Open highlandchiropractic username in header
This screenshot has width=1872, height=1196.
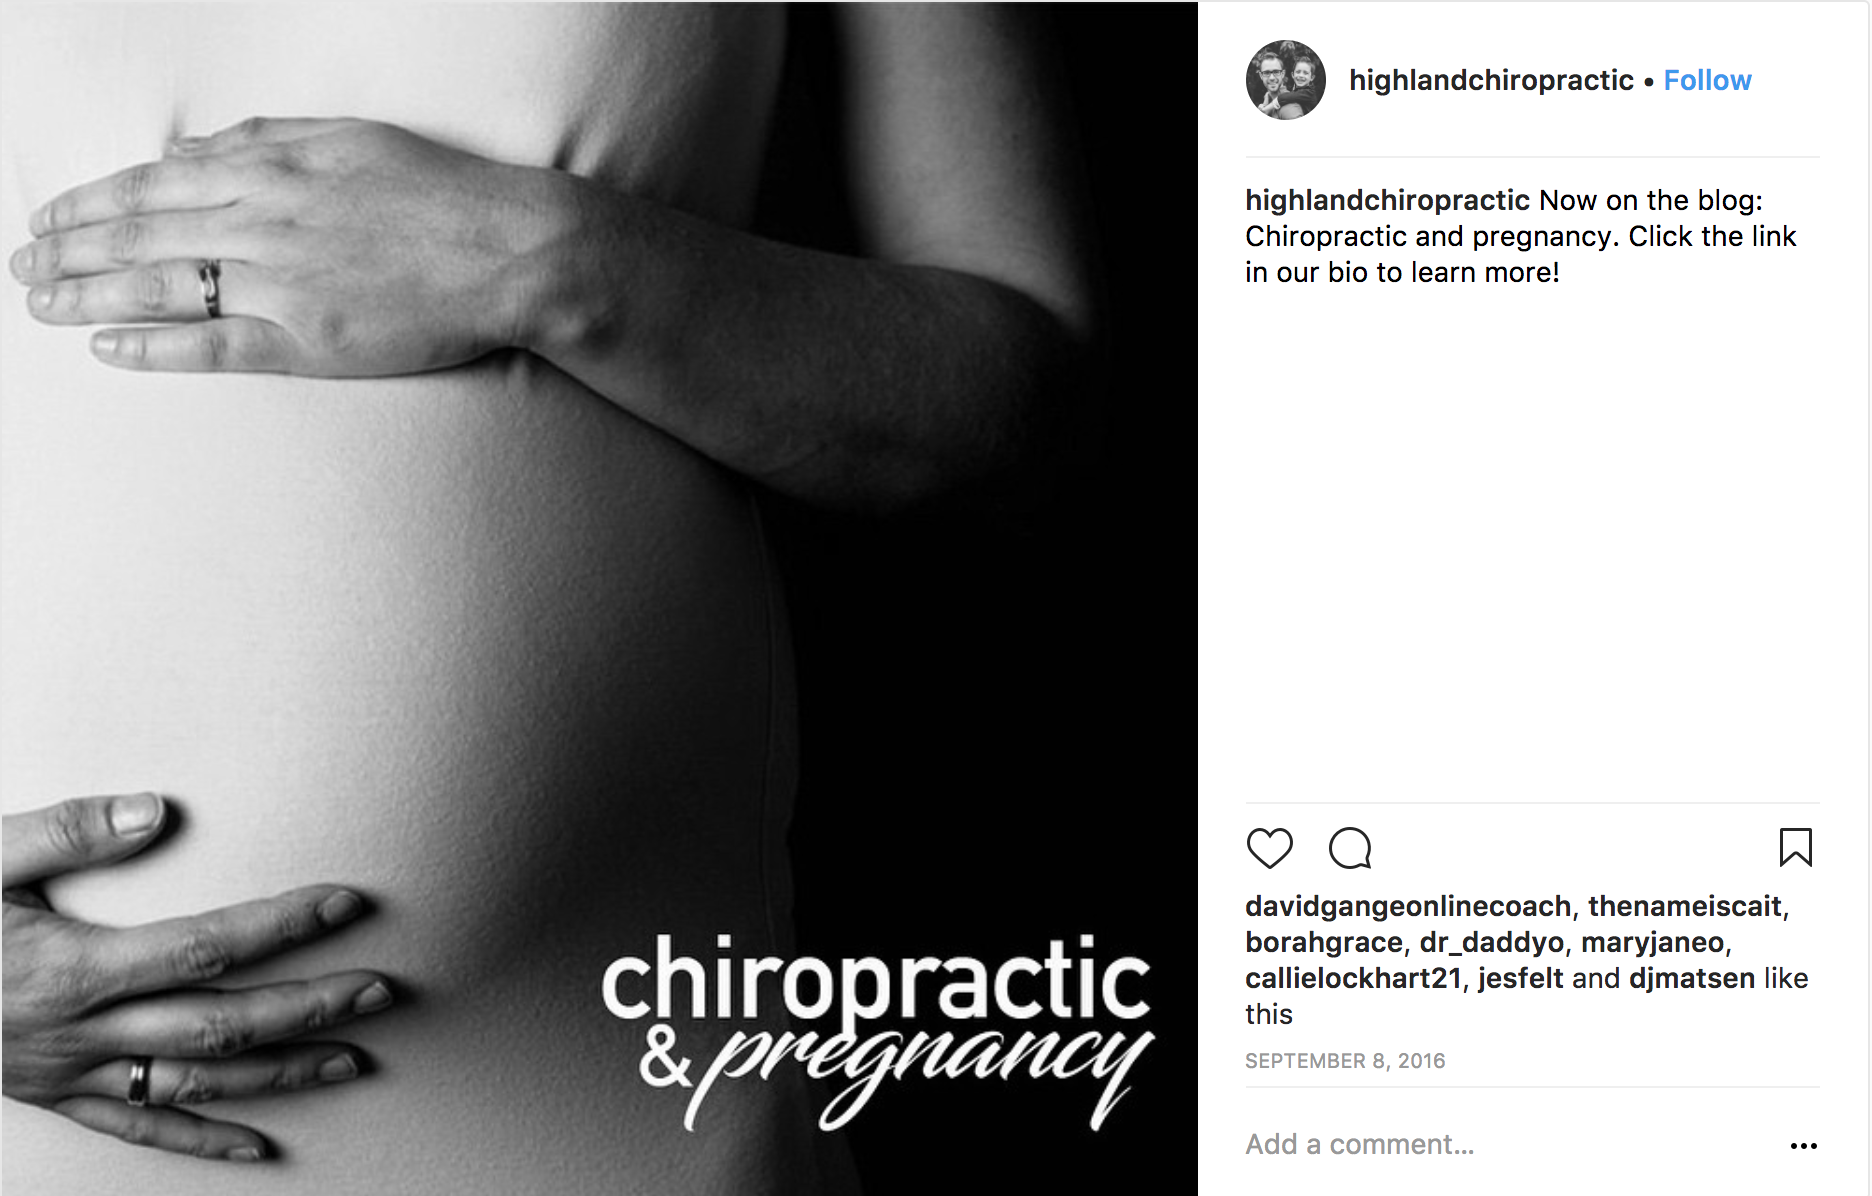pyautogui.click(x=1491, y=80)
